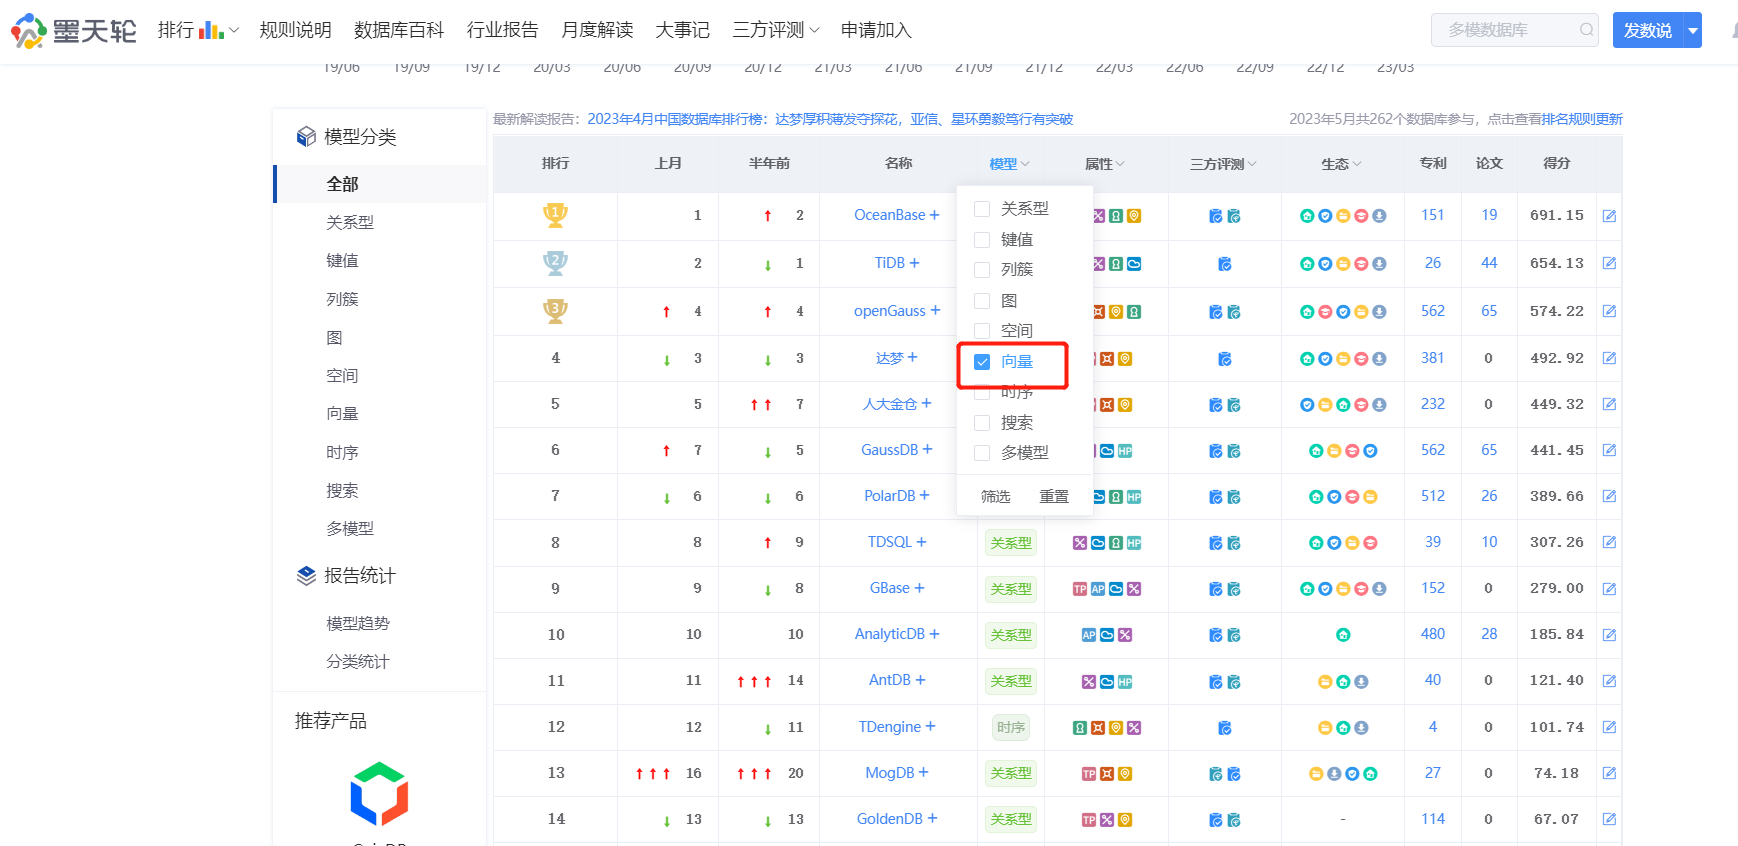Open 行业报告 in top navigation
Image resolution: width=1738 pixels, height=846 pixels.
pyautogui.click(x=503, y=30)
